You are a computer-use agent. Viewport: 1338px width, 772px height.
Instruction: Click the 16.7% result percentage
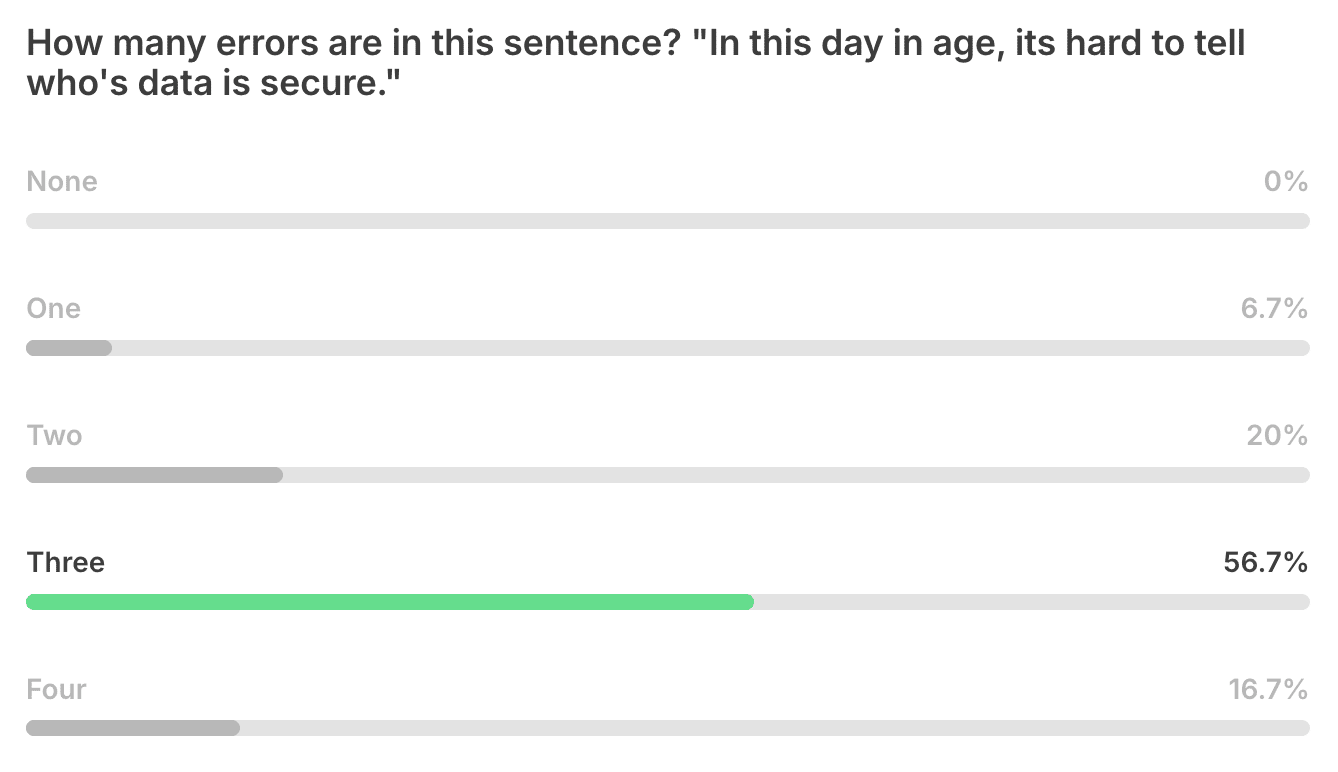(1267, 690)
